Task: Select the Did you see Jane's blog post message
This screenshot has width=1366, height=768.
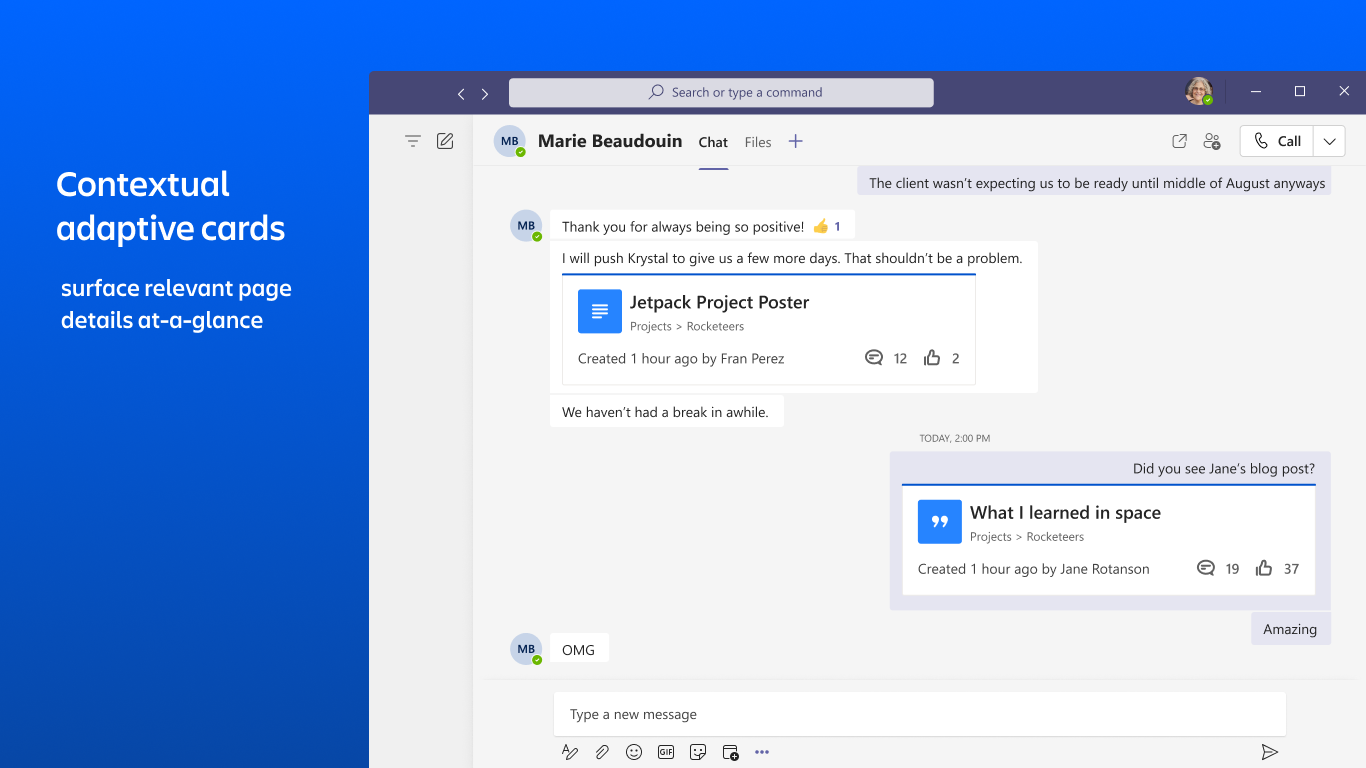Action: pos(1224,468)
